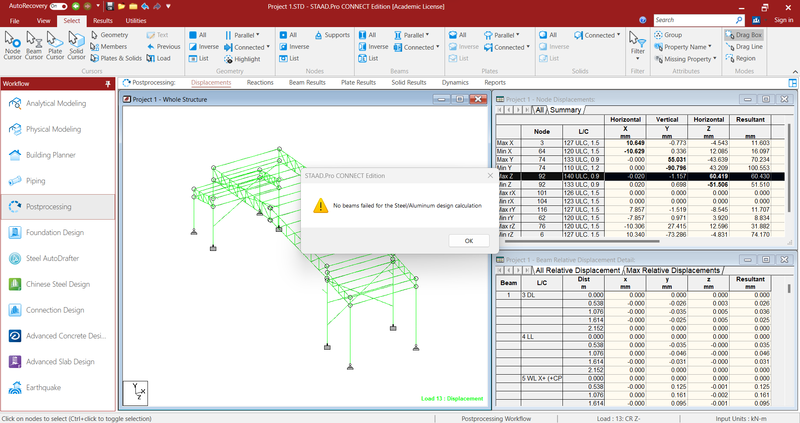This screenshot has height=423, width=800.
Task: Open Connected dropdown in Beams group
Action: (x=416, y=47)
